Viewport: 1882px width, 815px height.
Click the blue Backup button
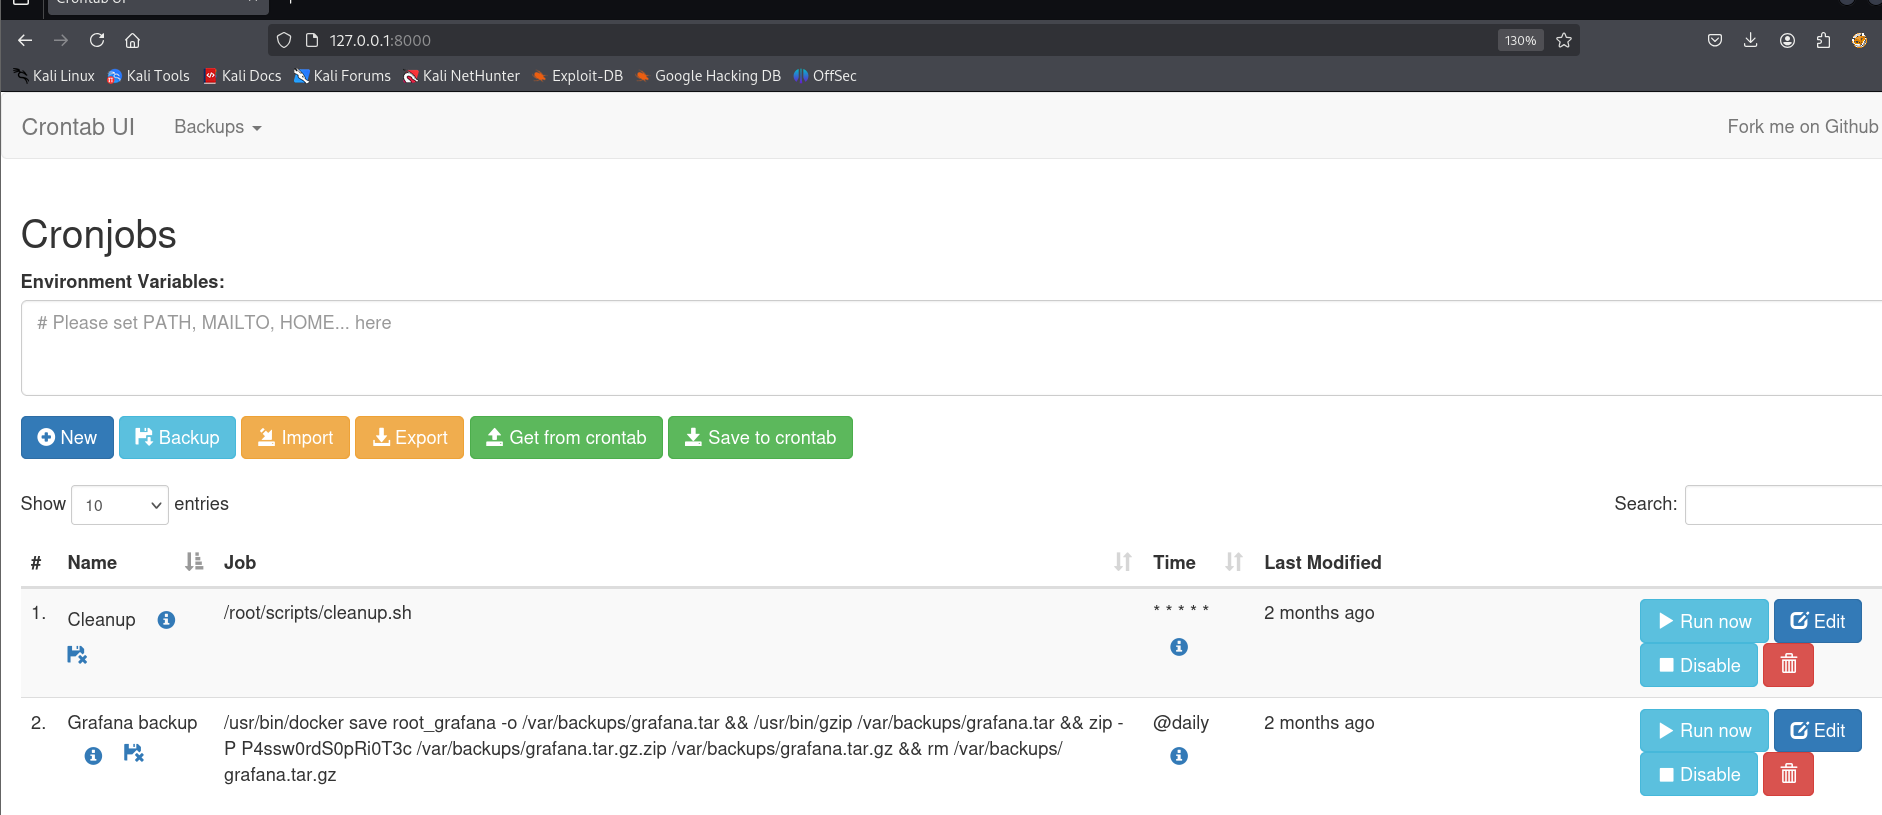coord(177,438)
